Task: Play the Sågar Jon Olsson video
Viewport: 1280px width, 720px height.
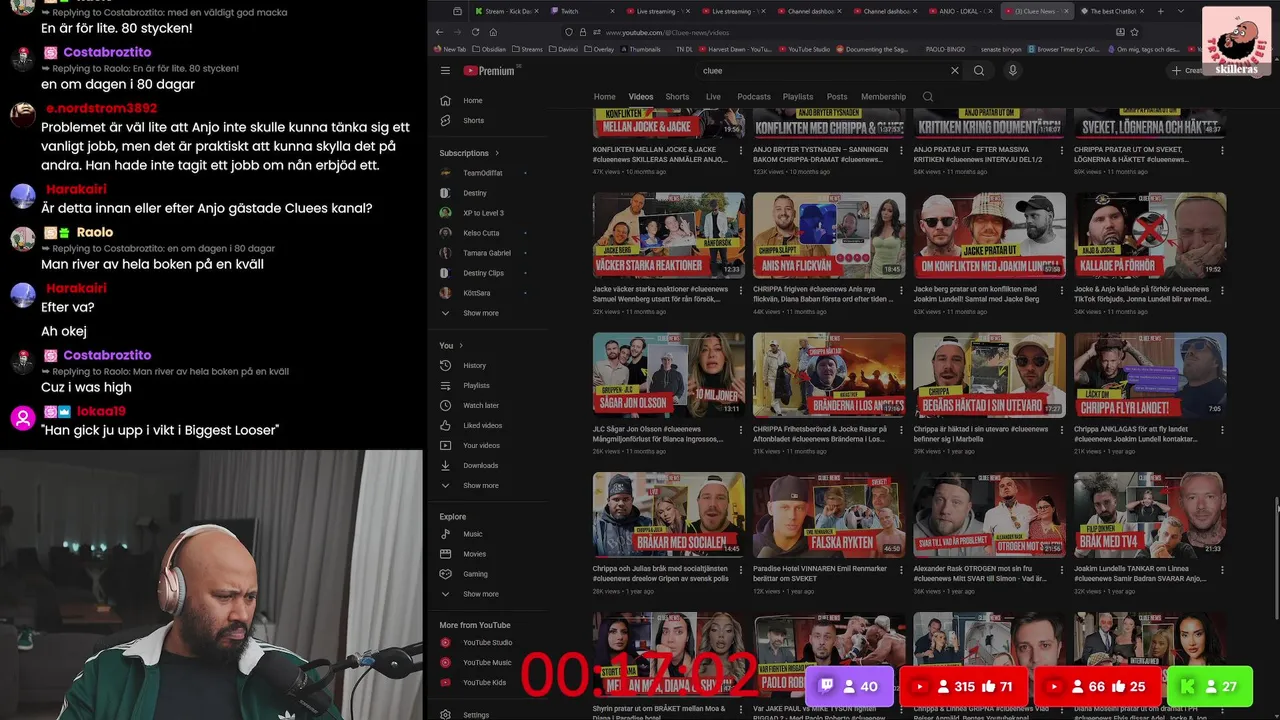Action: (668, 375)
